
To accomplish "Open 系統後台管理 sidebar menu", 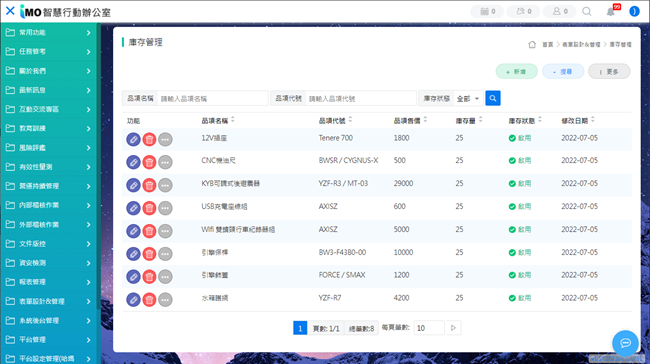I will point(49,320).
